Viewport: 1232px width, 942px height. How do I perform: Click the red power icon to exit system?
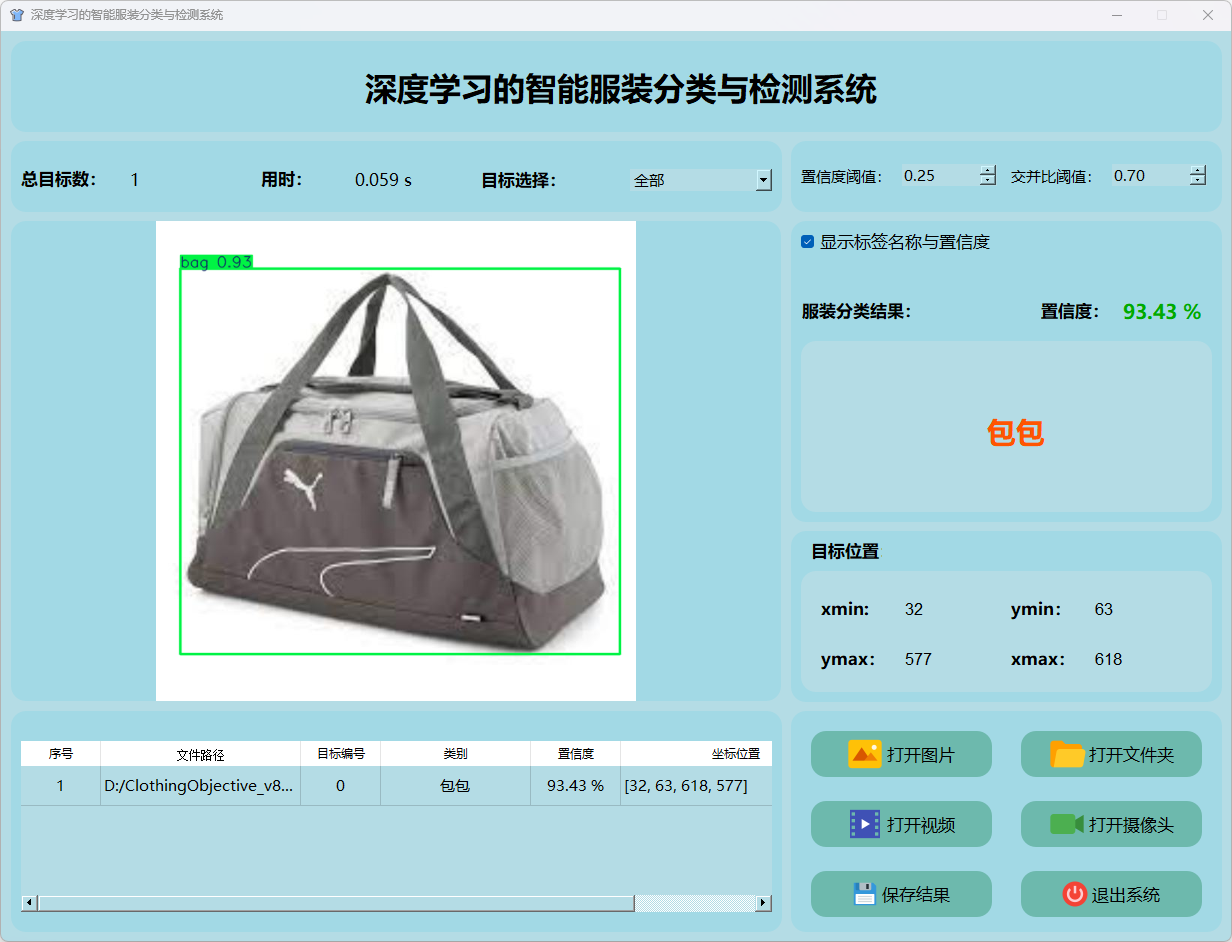pos(1074,894)
